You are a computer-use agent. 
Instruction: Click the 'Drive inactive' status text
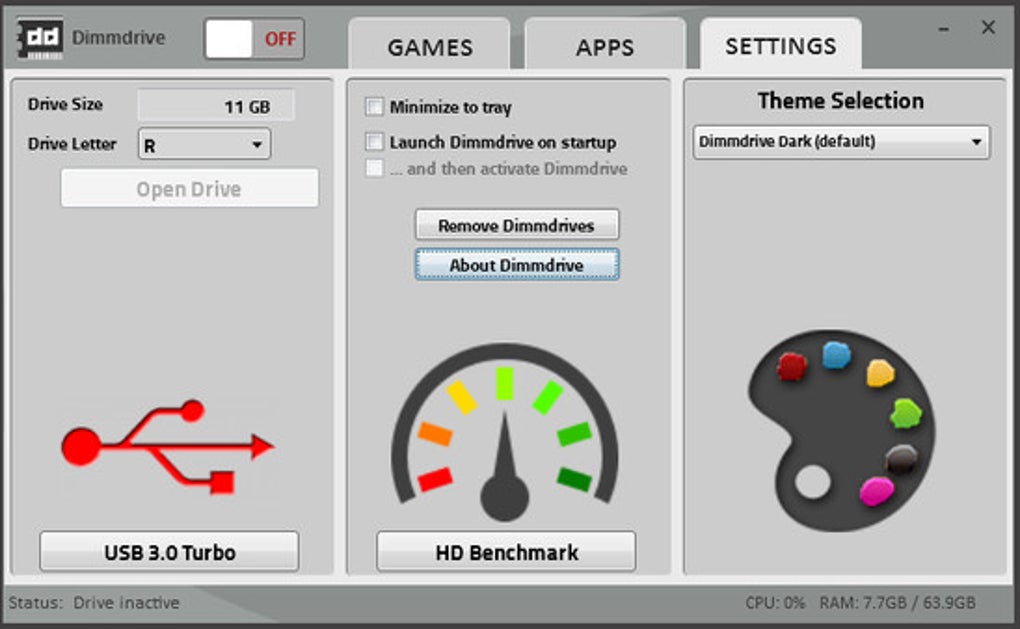(126, 602)
